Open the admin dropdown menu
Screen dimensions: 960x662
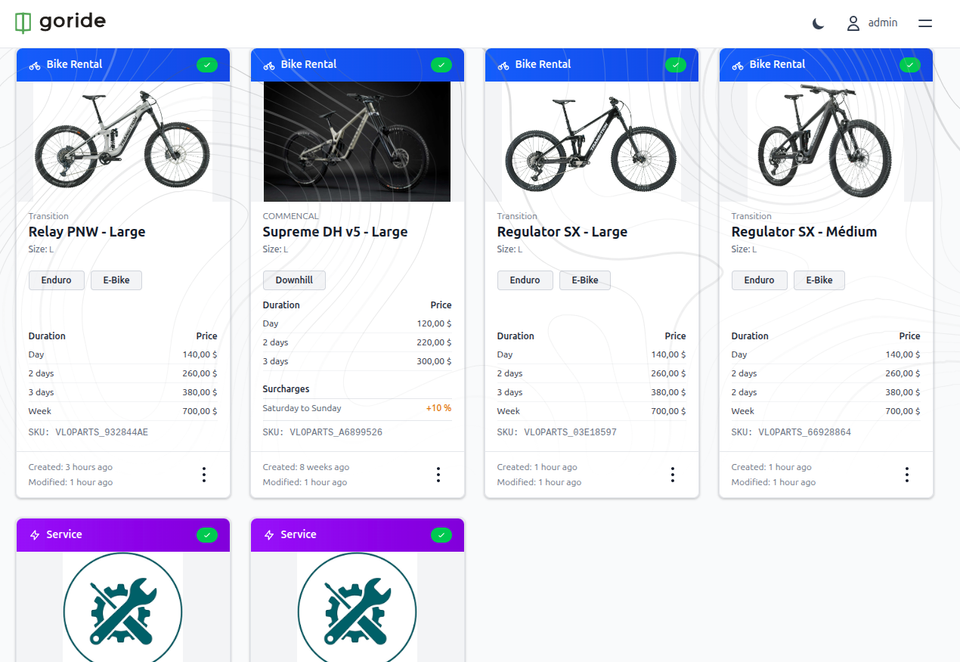872,22
